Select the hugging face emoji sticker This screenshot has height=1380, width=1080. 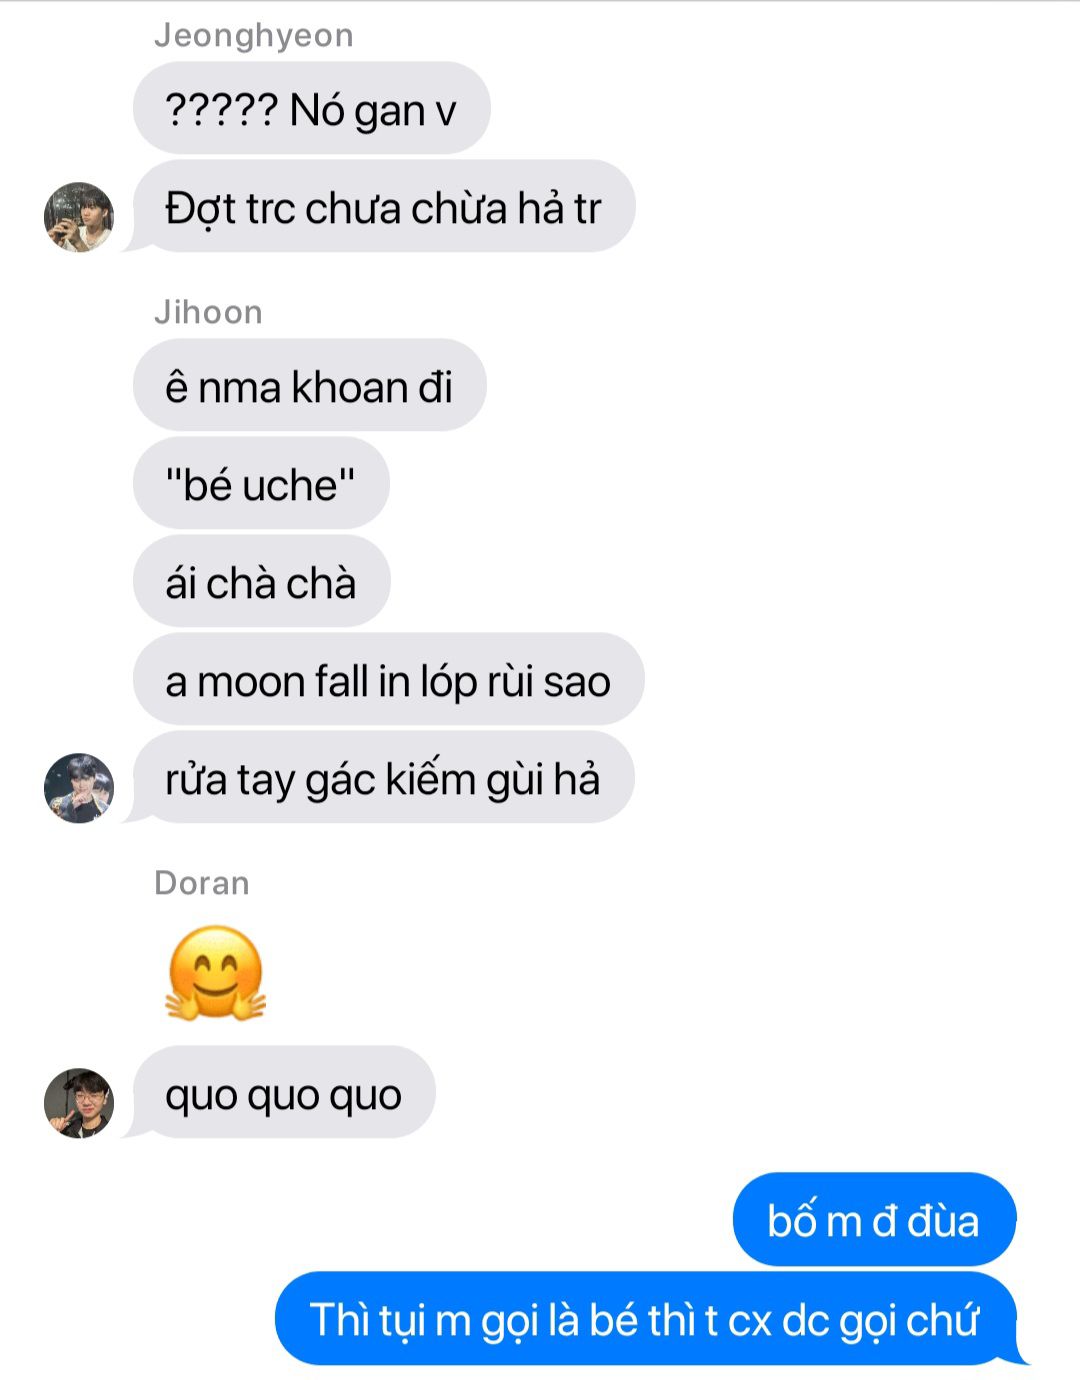pyautogui.click(x=215, y=973)
